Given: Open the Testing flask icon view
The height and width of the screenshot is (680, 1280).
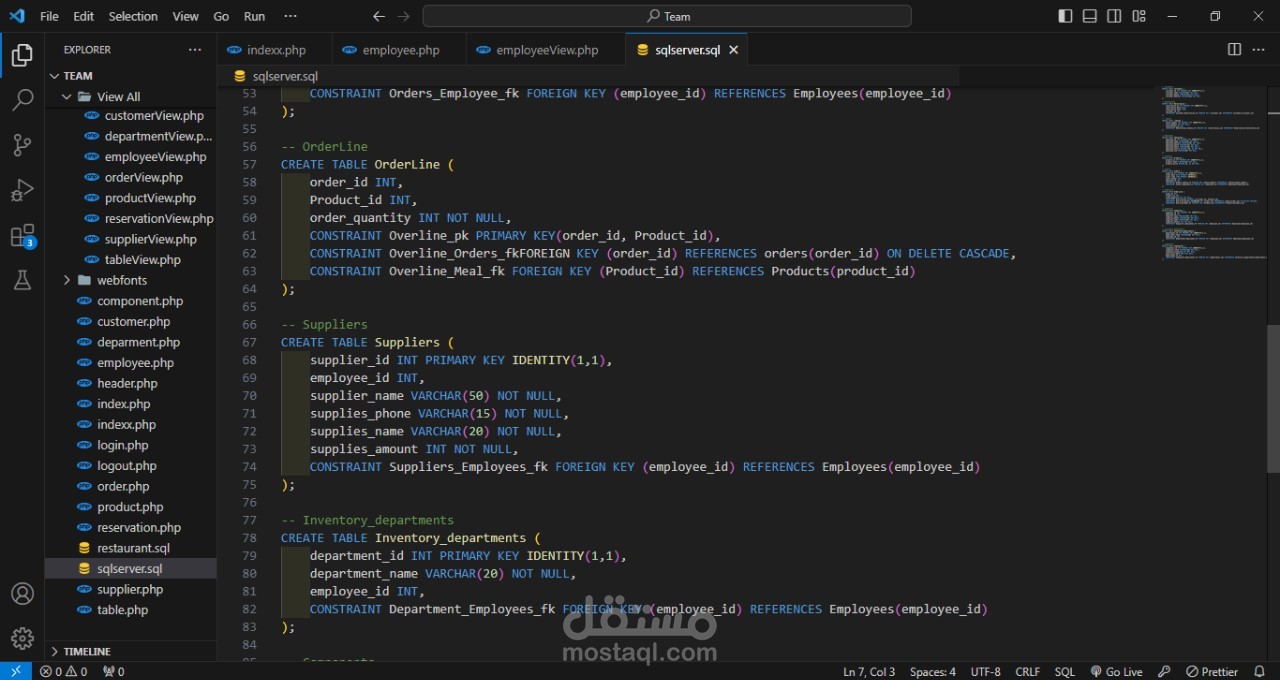Looking at the screenshot, I should [22, 281].
